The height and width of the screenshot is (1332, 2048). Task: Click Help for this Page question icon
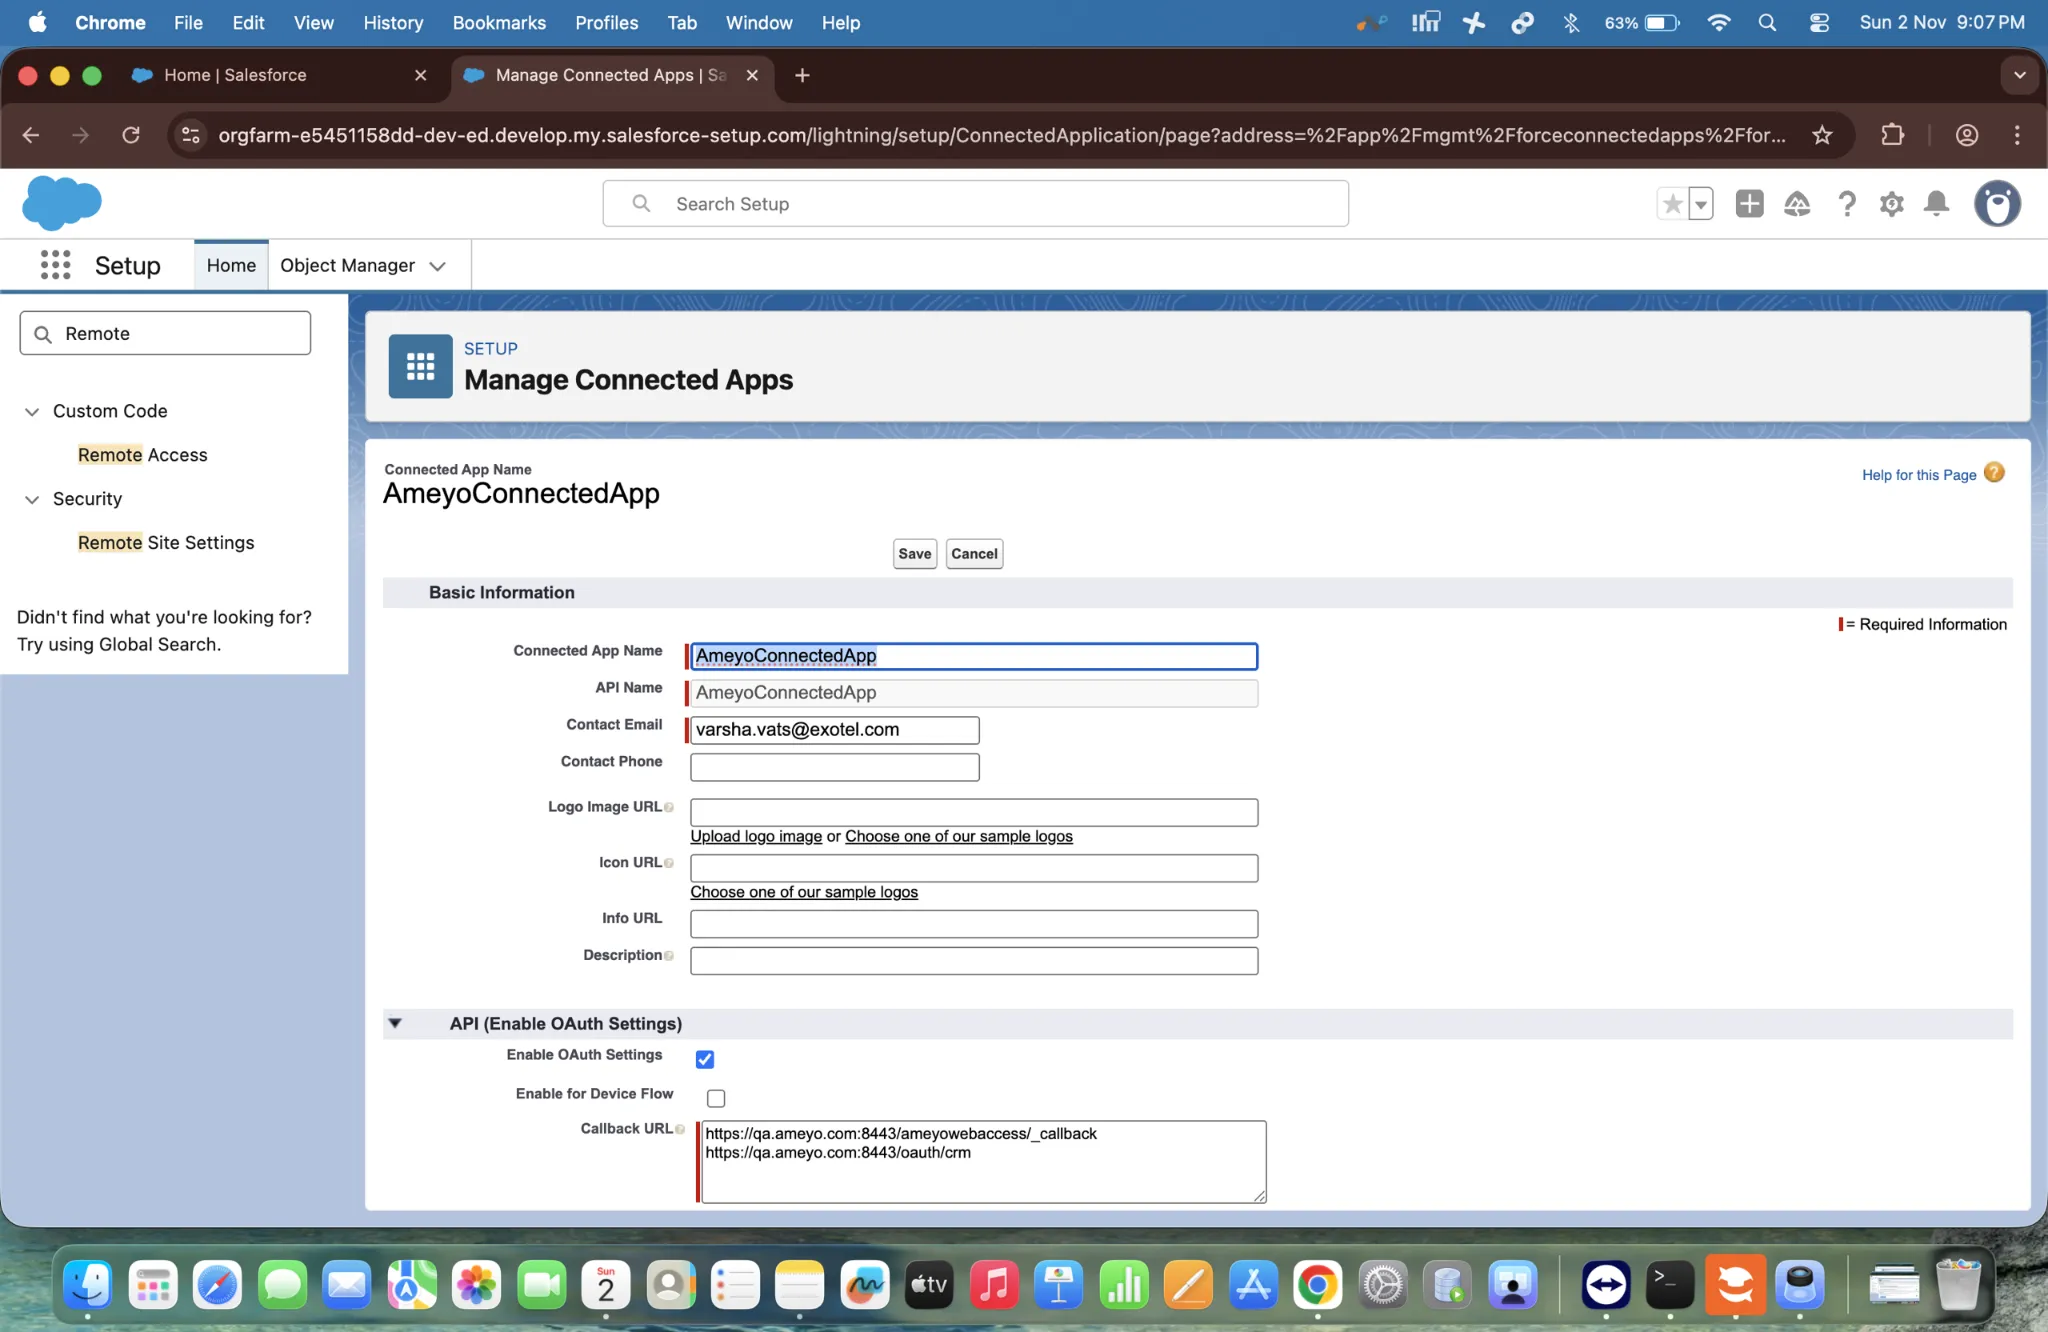click(x=1994, y=473)
